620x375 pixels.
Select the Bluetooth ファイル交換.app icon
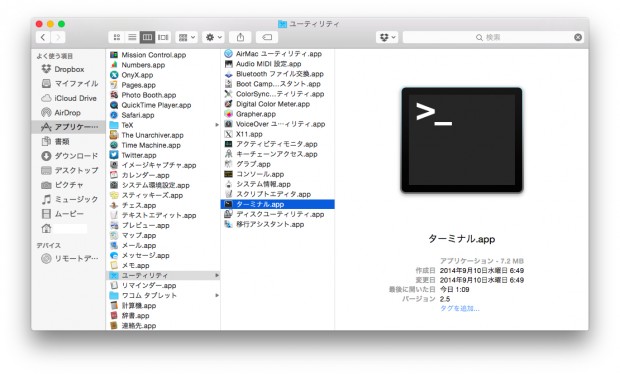(228, 74)
